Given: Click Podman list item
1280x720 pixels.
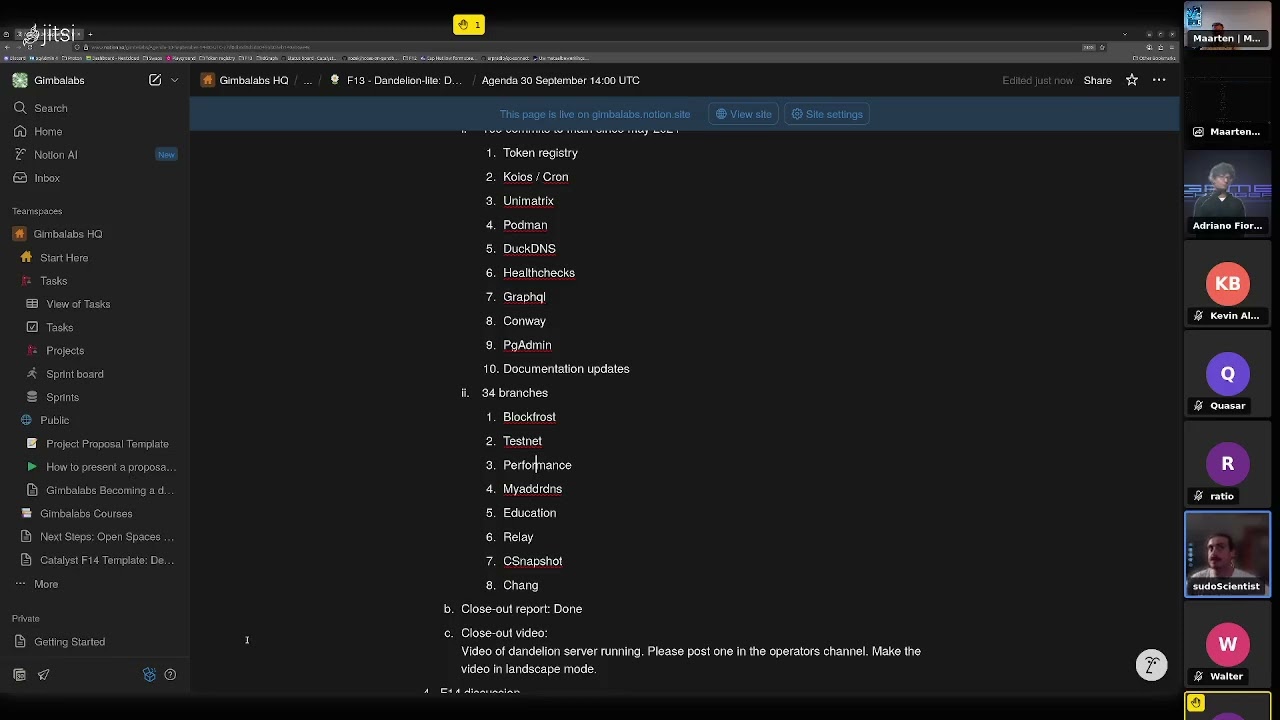Looking at the screenshot, I should point(525,225).
